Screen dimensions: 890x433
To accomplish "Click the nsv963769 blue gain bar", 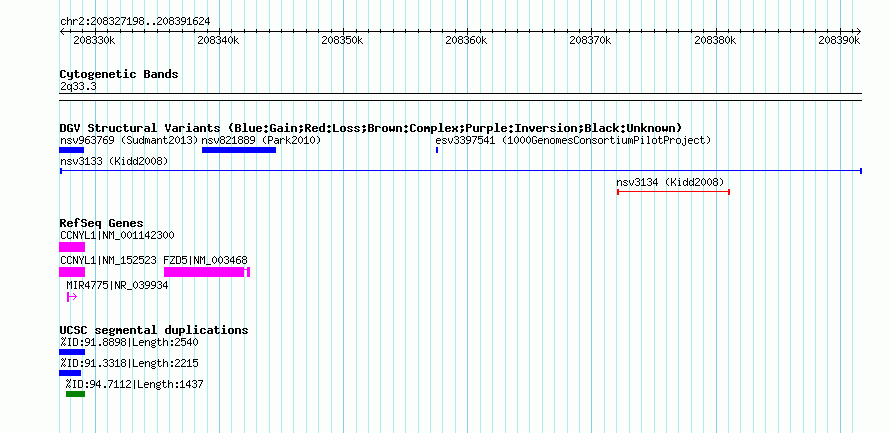I will pos(72,150).
